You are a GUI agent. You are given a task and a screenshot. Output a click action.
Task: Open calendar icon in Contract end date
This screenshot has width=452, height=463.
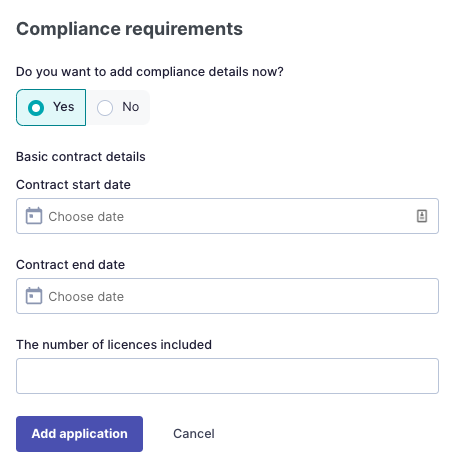click(34, 296)
